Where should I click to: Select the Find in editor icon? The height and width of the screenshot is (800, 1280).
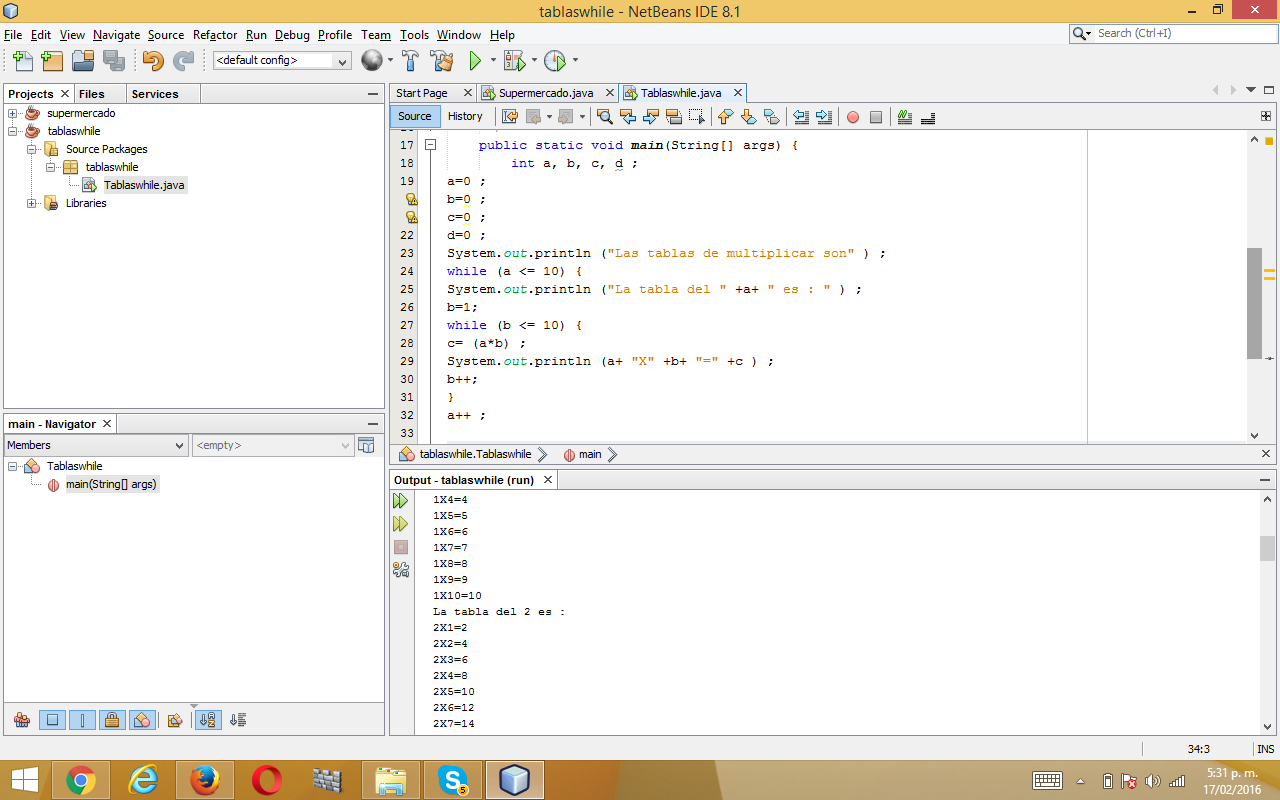(604, 117)
